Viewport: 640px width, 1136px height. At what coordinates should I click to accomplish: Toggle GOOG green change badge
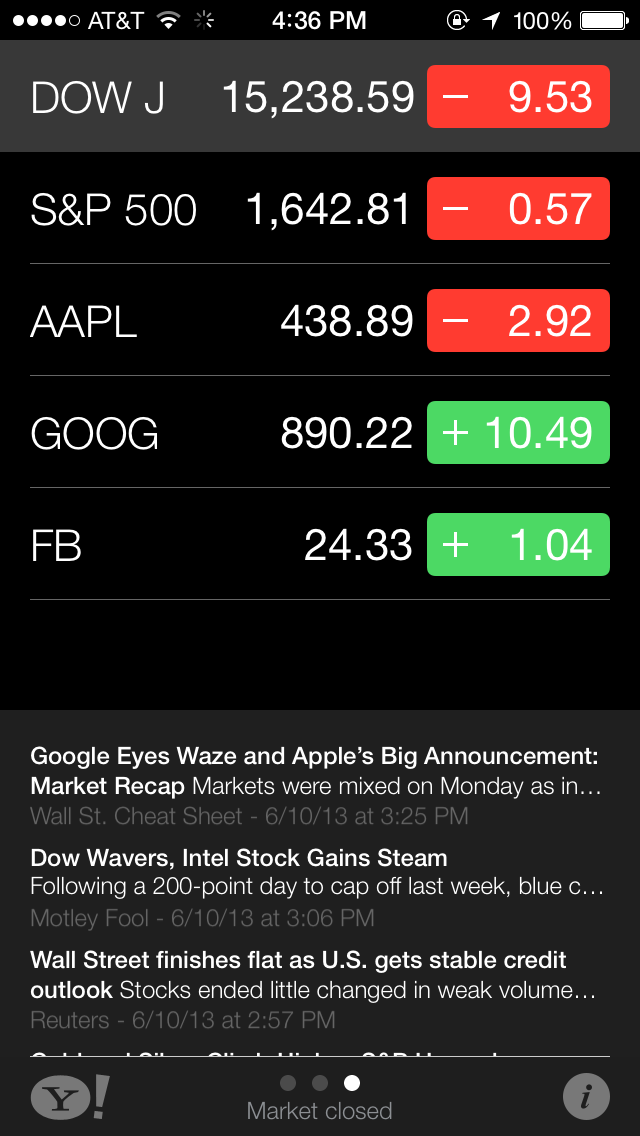click(518, 433)
